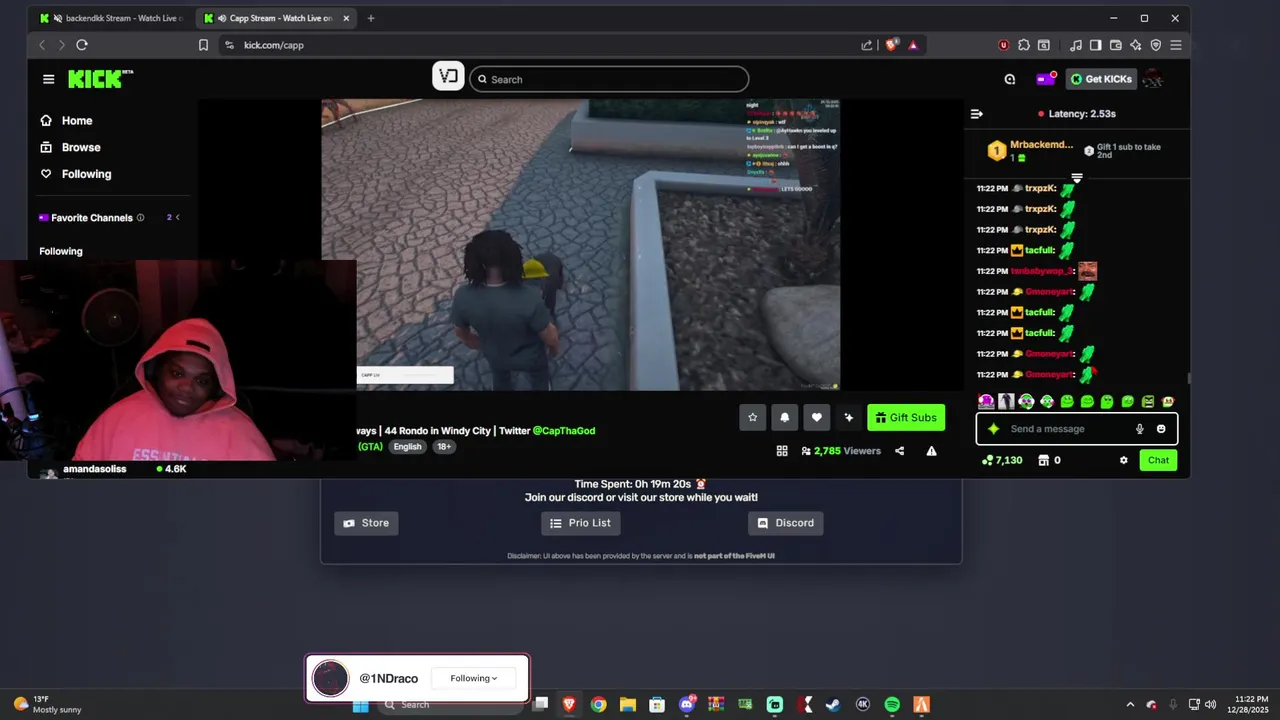
Task: Open Windows Start menu
Action: [361, 705]
